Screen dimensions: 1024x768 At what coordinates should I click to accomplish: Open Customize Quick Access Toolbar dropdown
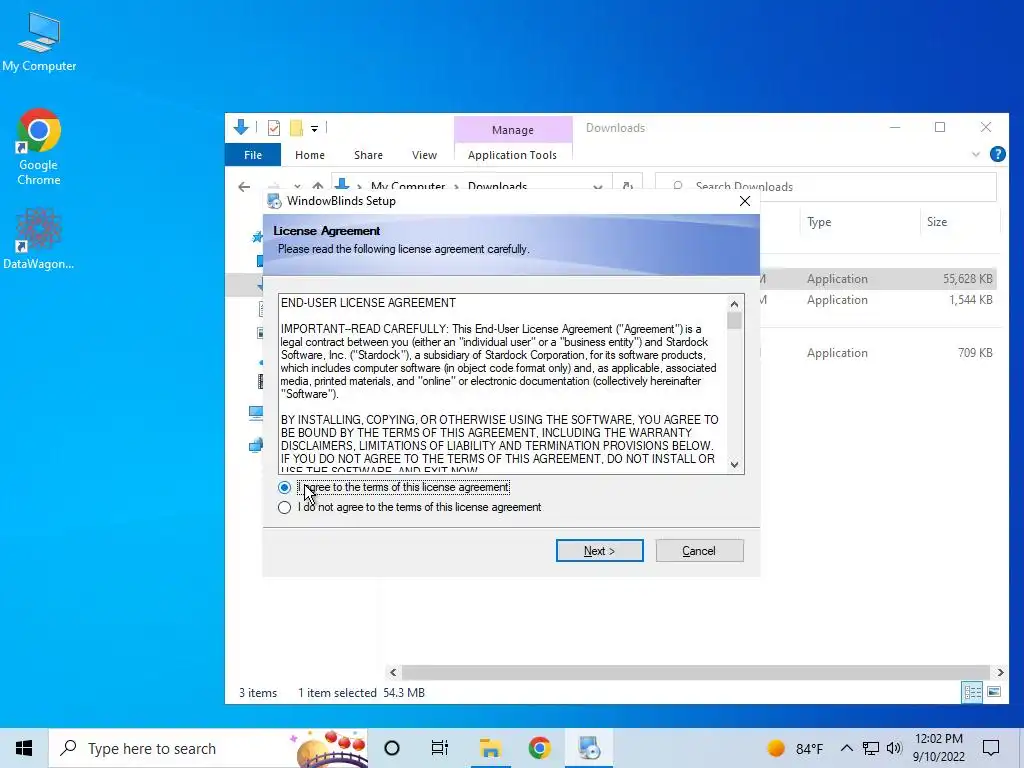click(315, 129)
